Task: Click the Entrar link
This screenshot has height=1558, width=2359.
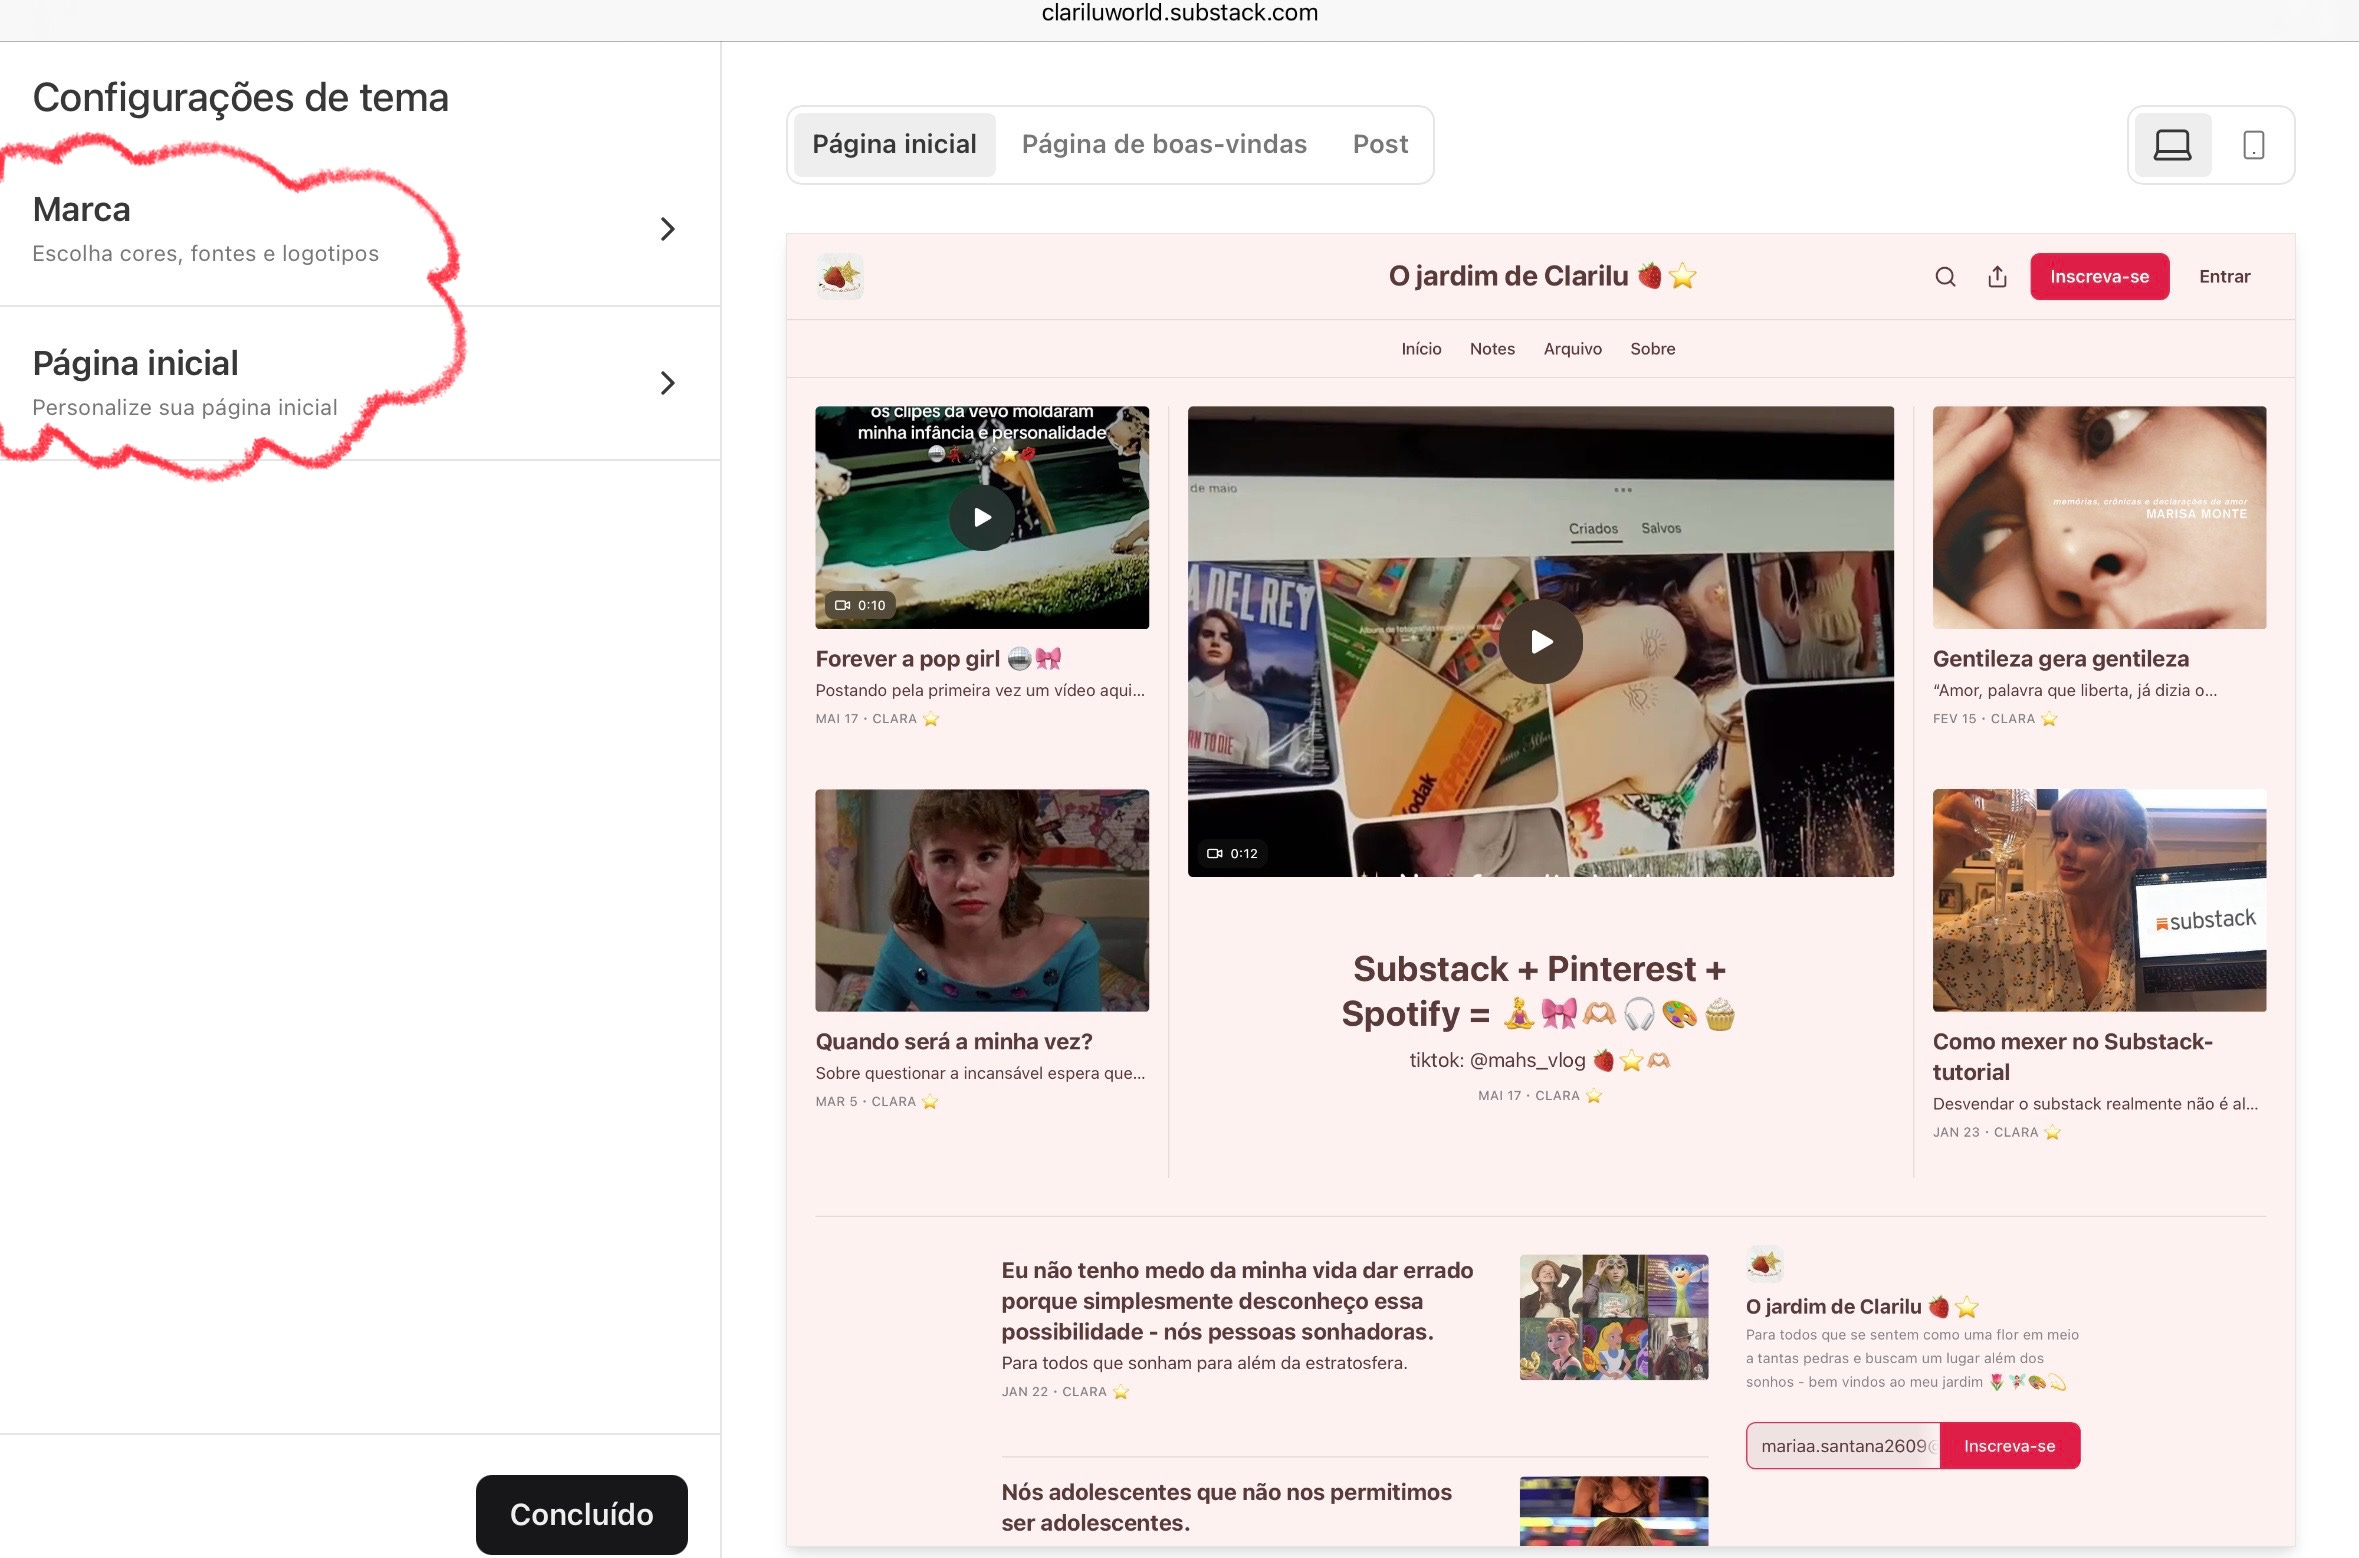Action: pos(2224,277)
